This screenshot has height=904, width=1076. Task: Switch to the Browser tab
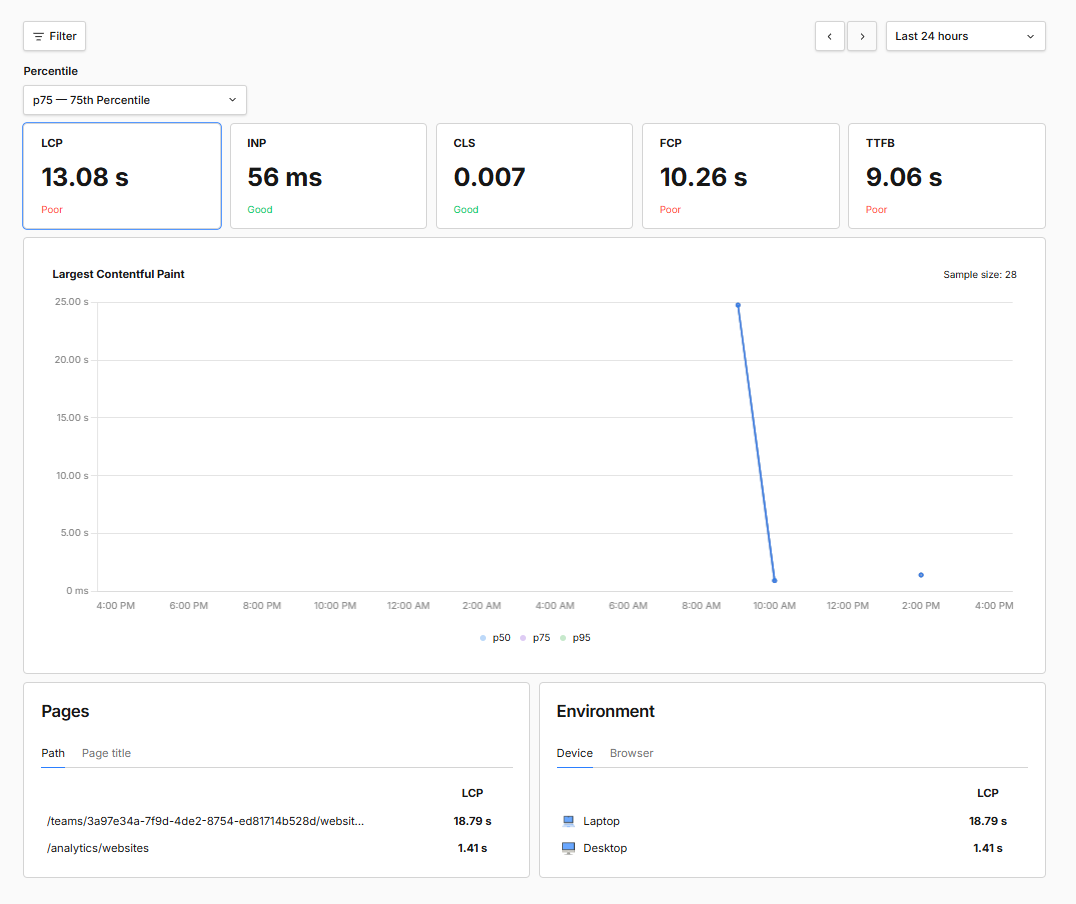click(x=631, y=753)
